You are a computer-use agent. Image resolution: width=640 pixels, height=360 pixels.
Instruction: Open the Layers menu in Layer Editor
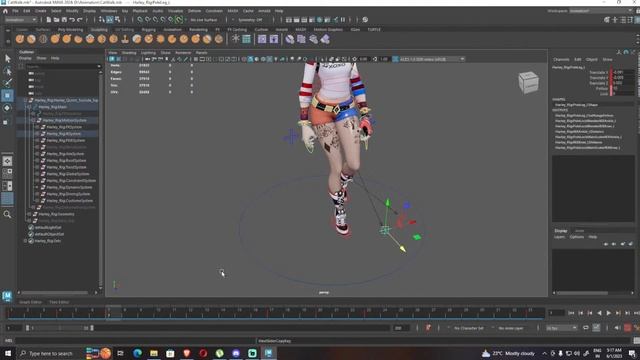[x=559, y=237]
